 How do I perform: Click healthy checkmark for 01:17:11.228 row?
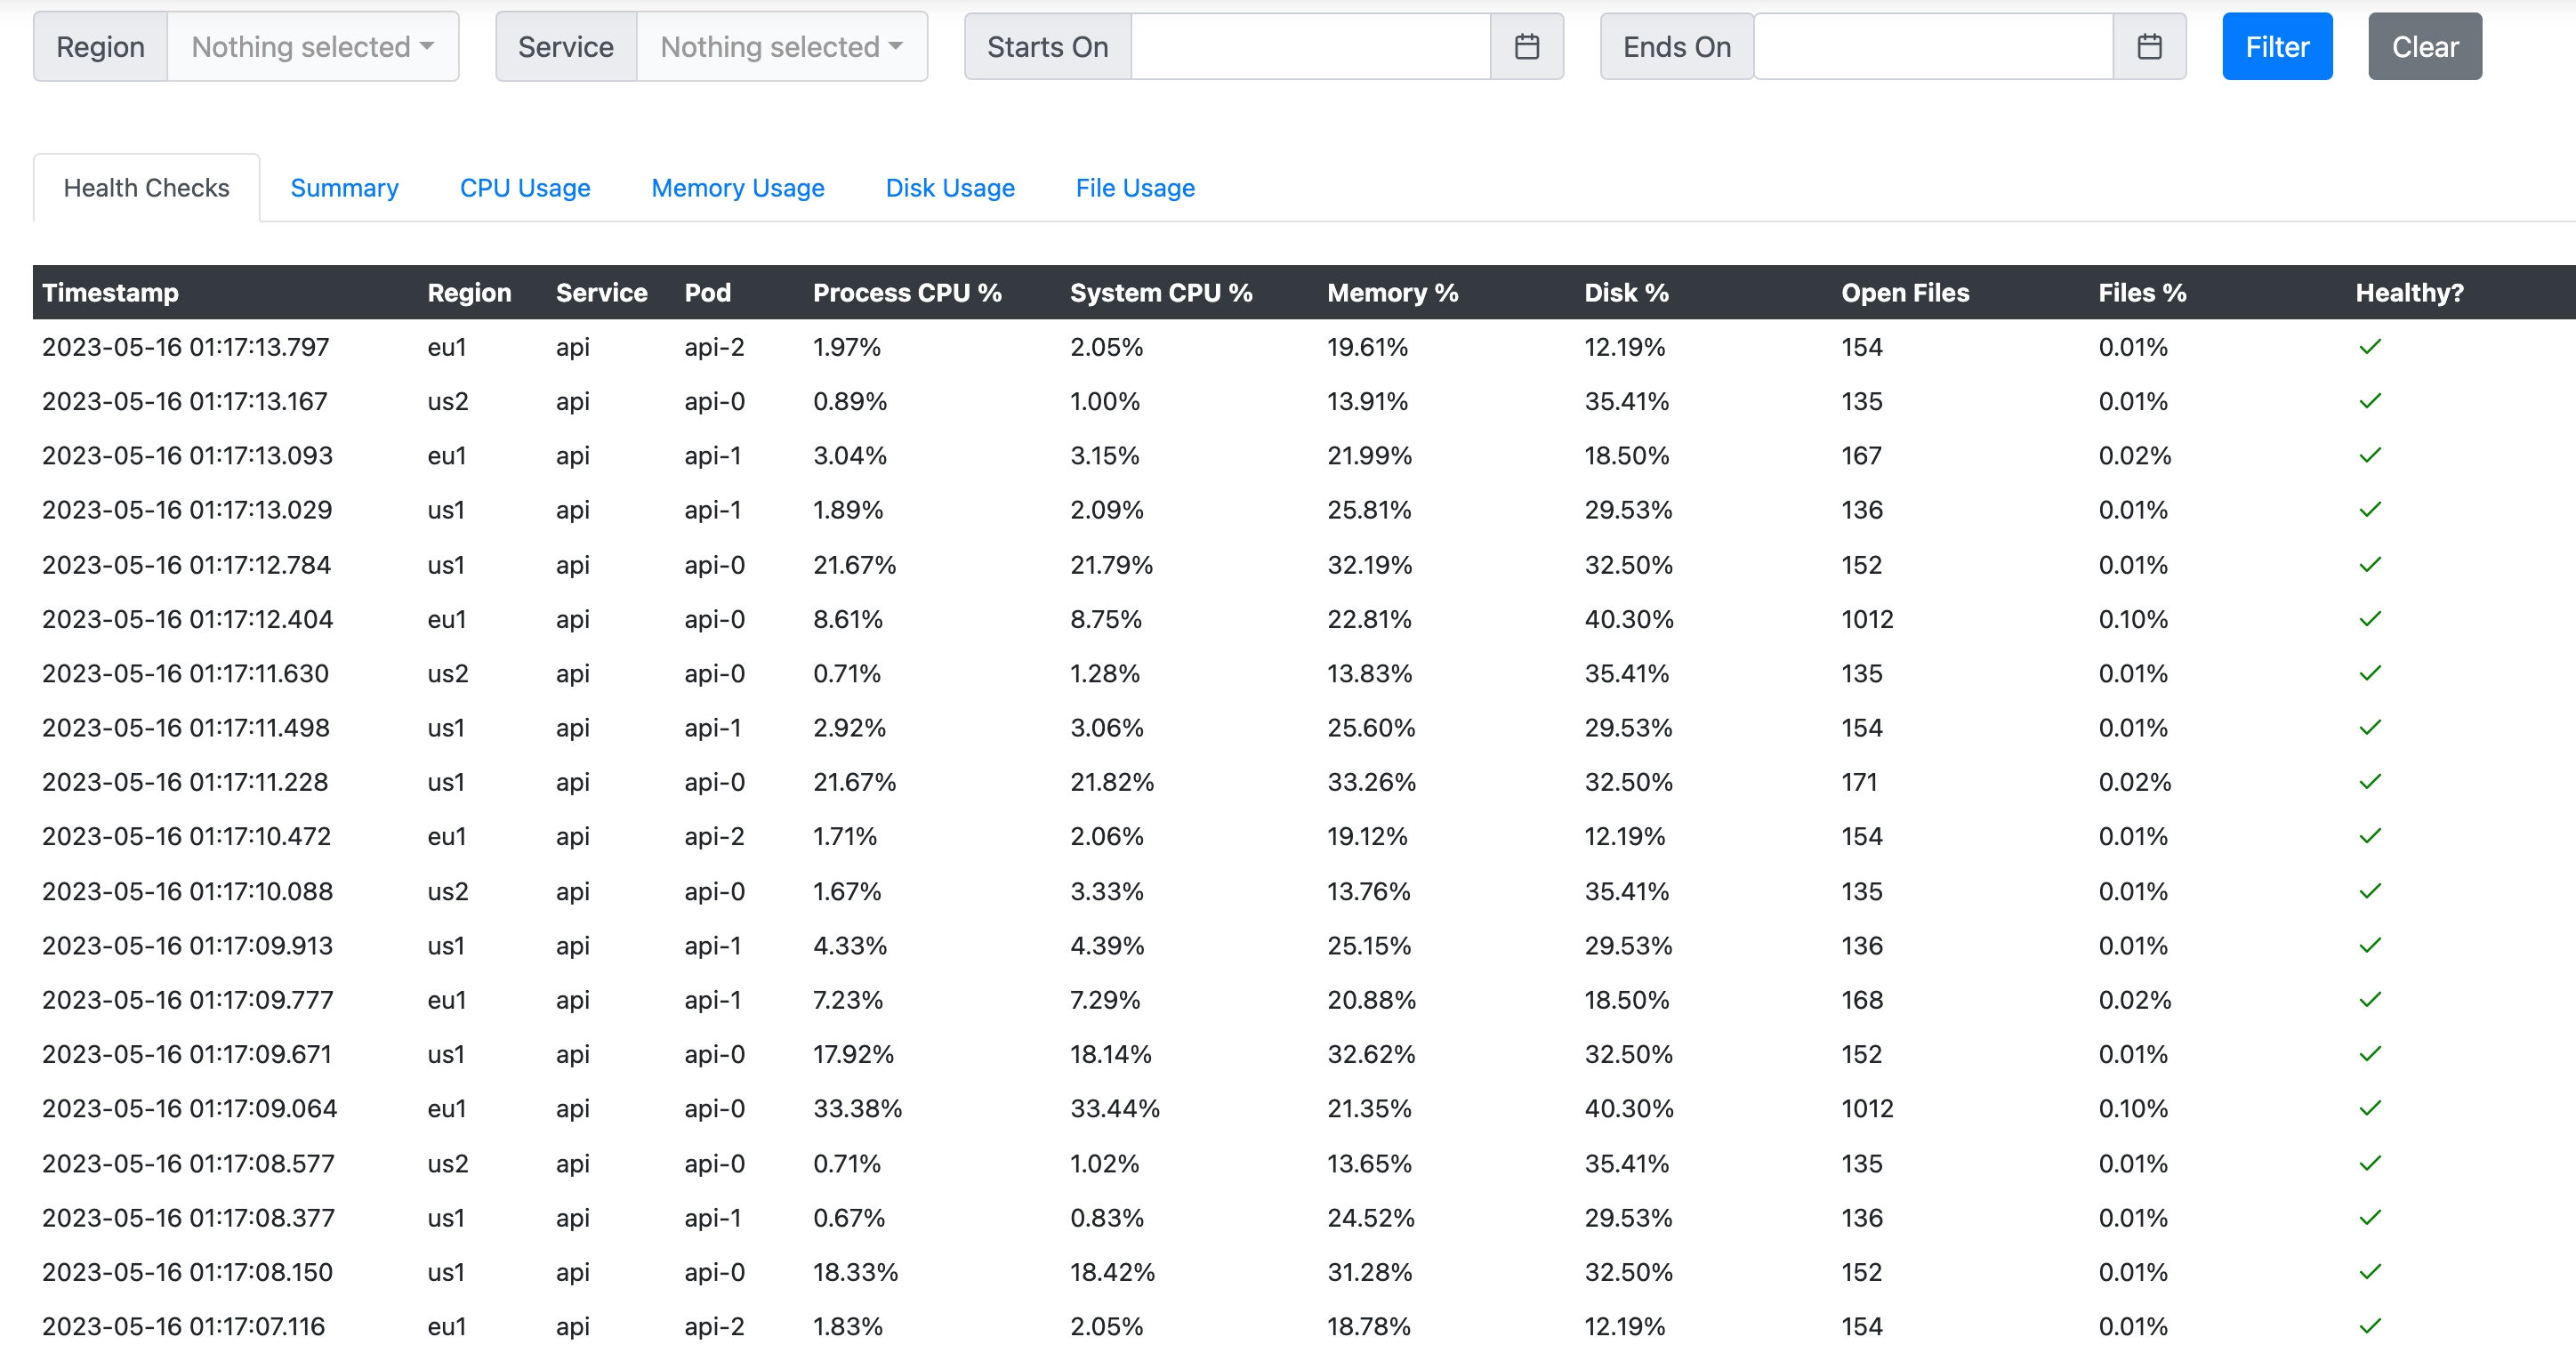[2369, 782]
